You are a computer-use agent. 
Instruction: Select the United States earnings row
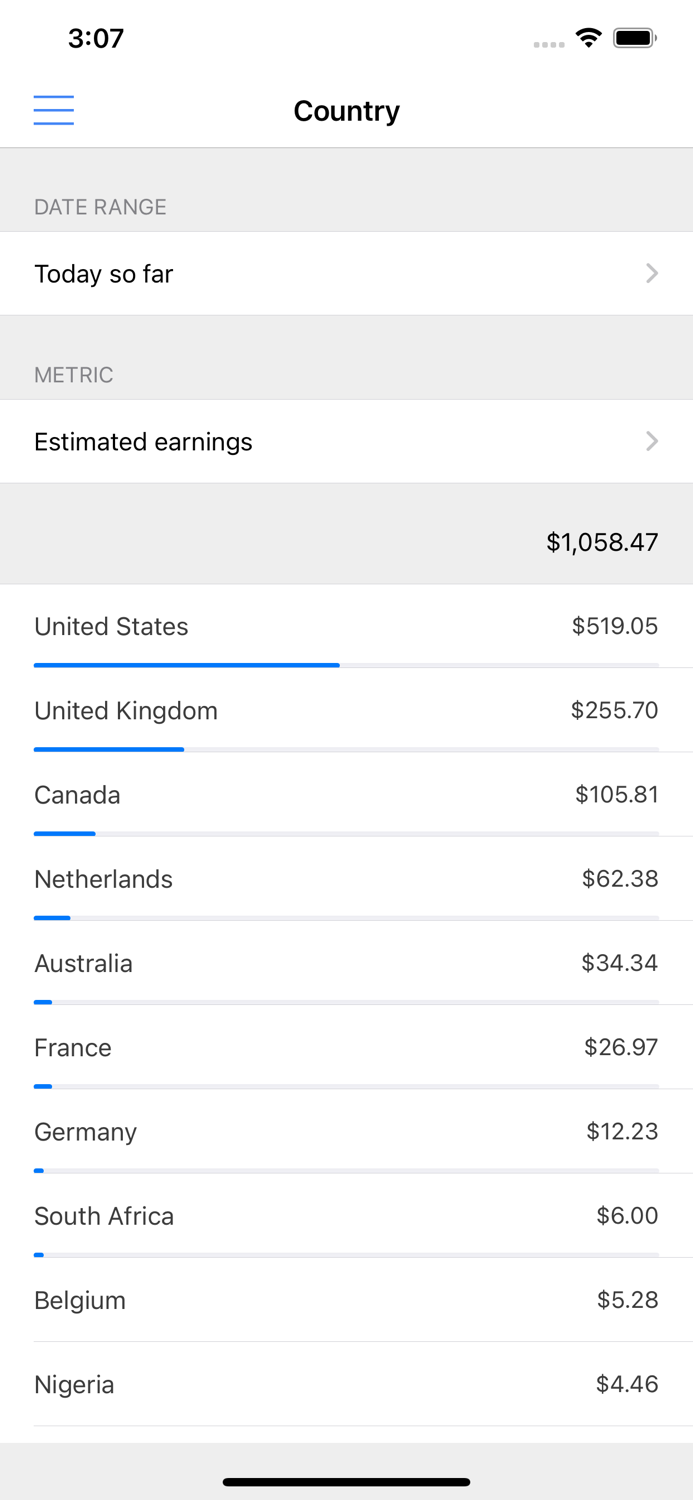(x=346, y=627)
